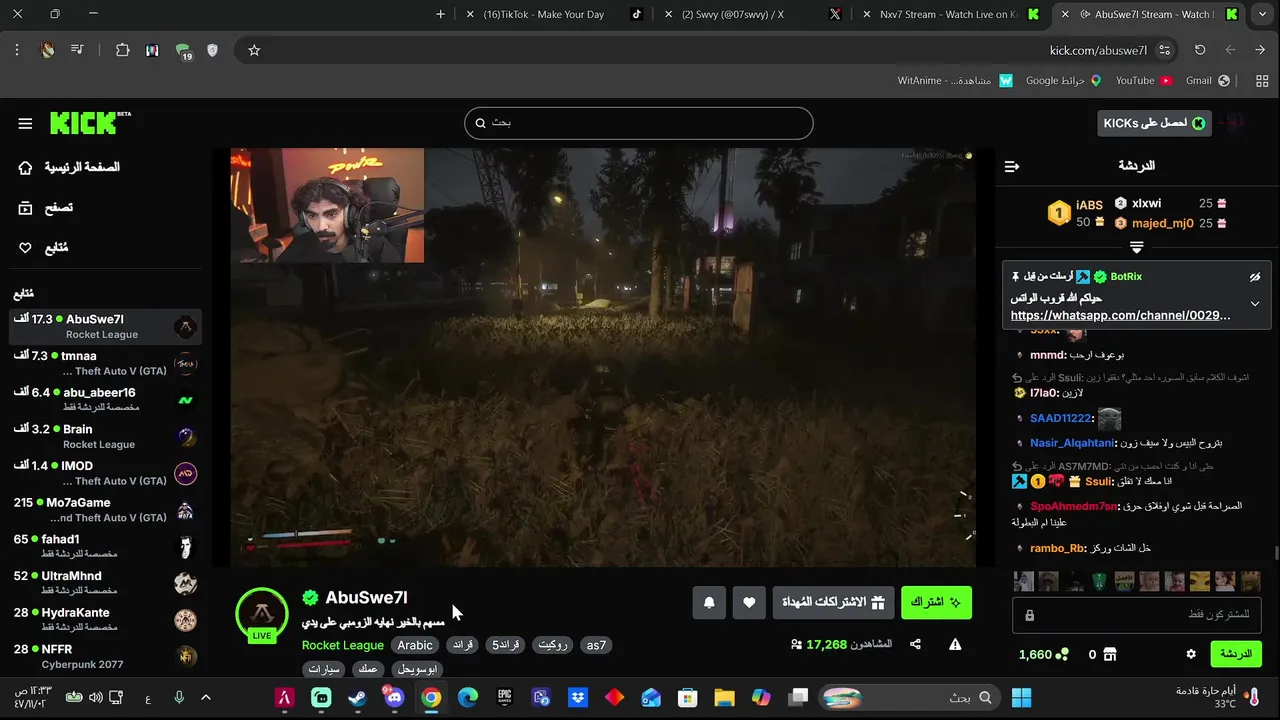Click username SAAD11222 in chat

[1061, 418]
